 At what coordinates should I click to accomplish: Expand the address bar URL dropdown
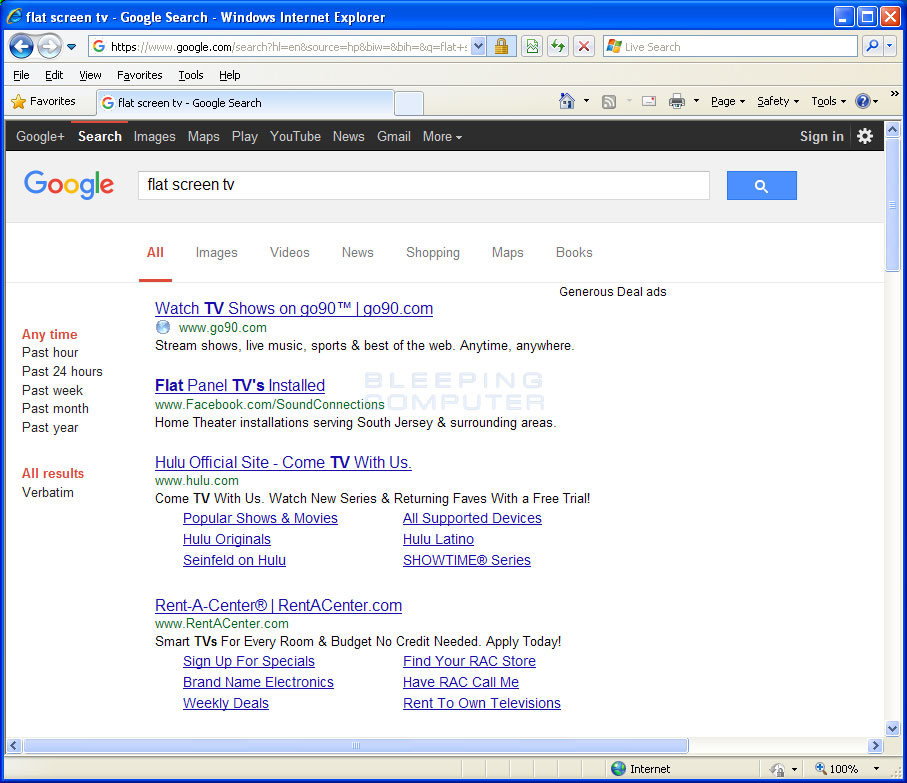coord(478,46)
